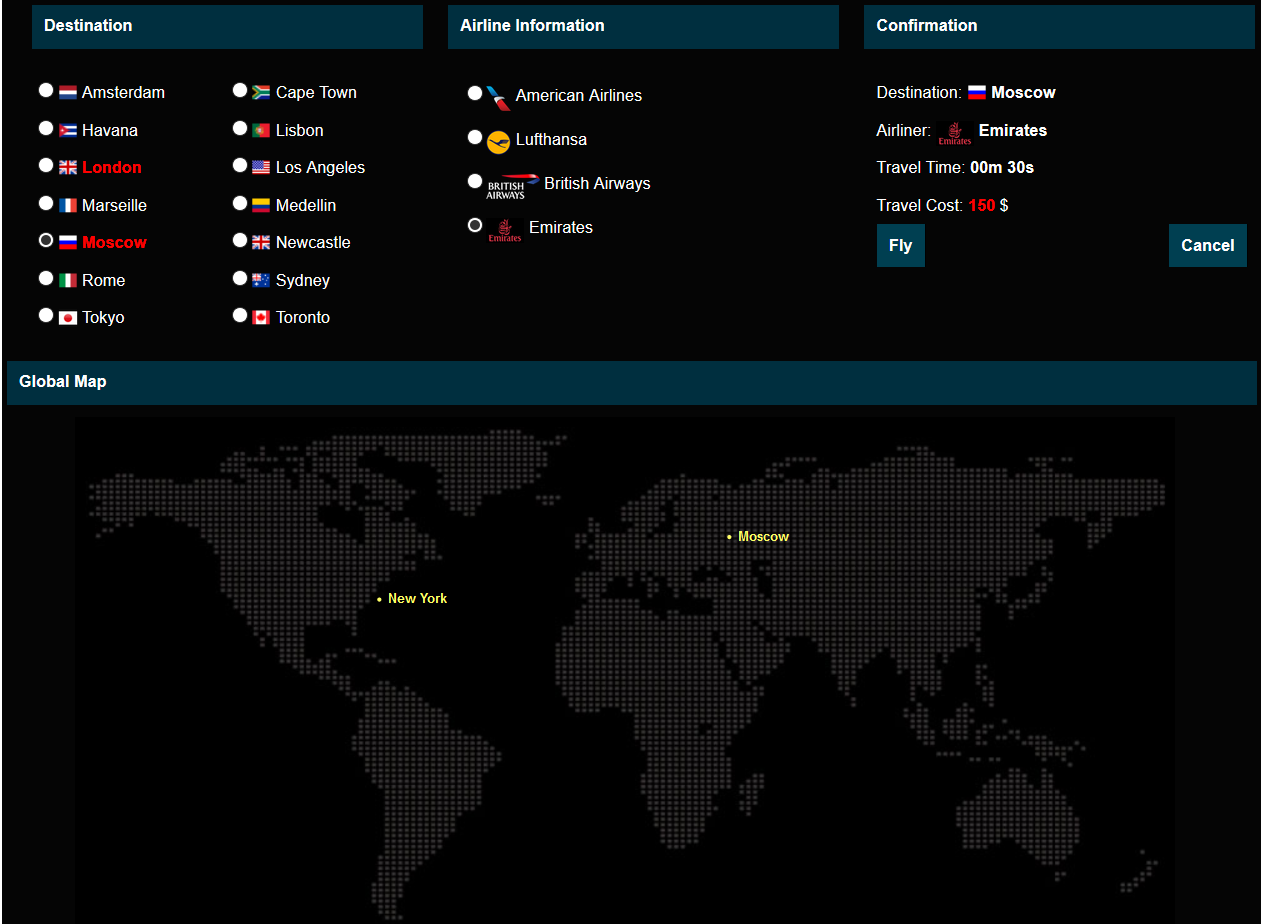This screenshot has width=1261, height=924.
Task: Choose the Lufthansa airline radio button
Action: click(475, 137)
